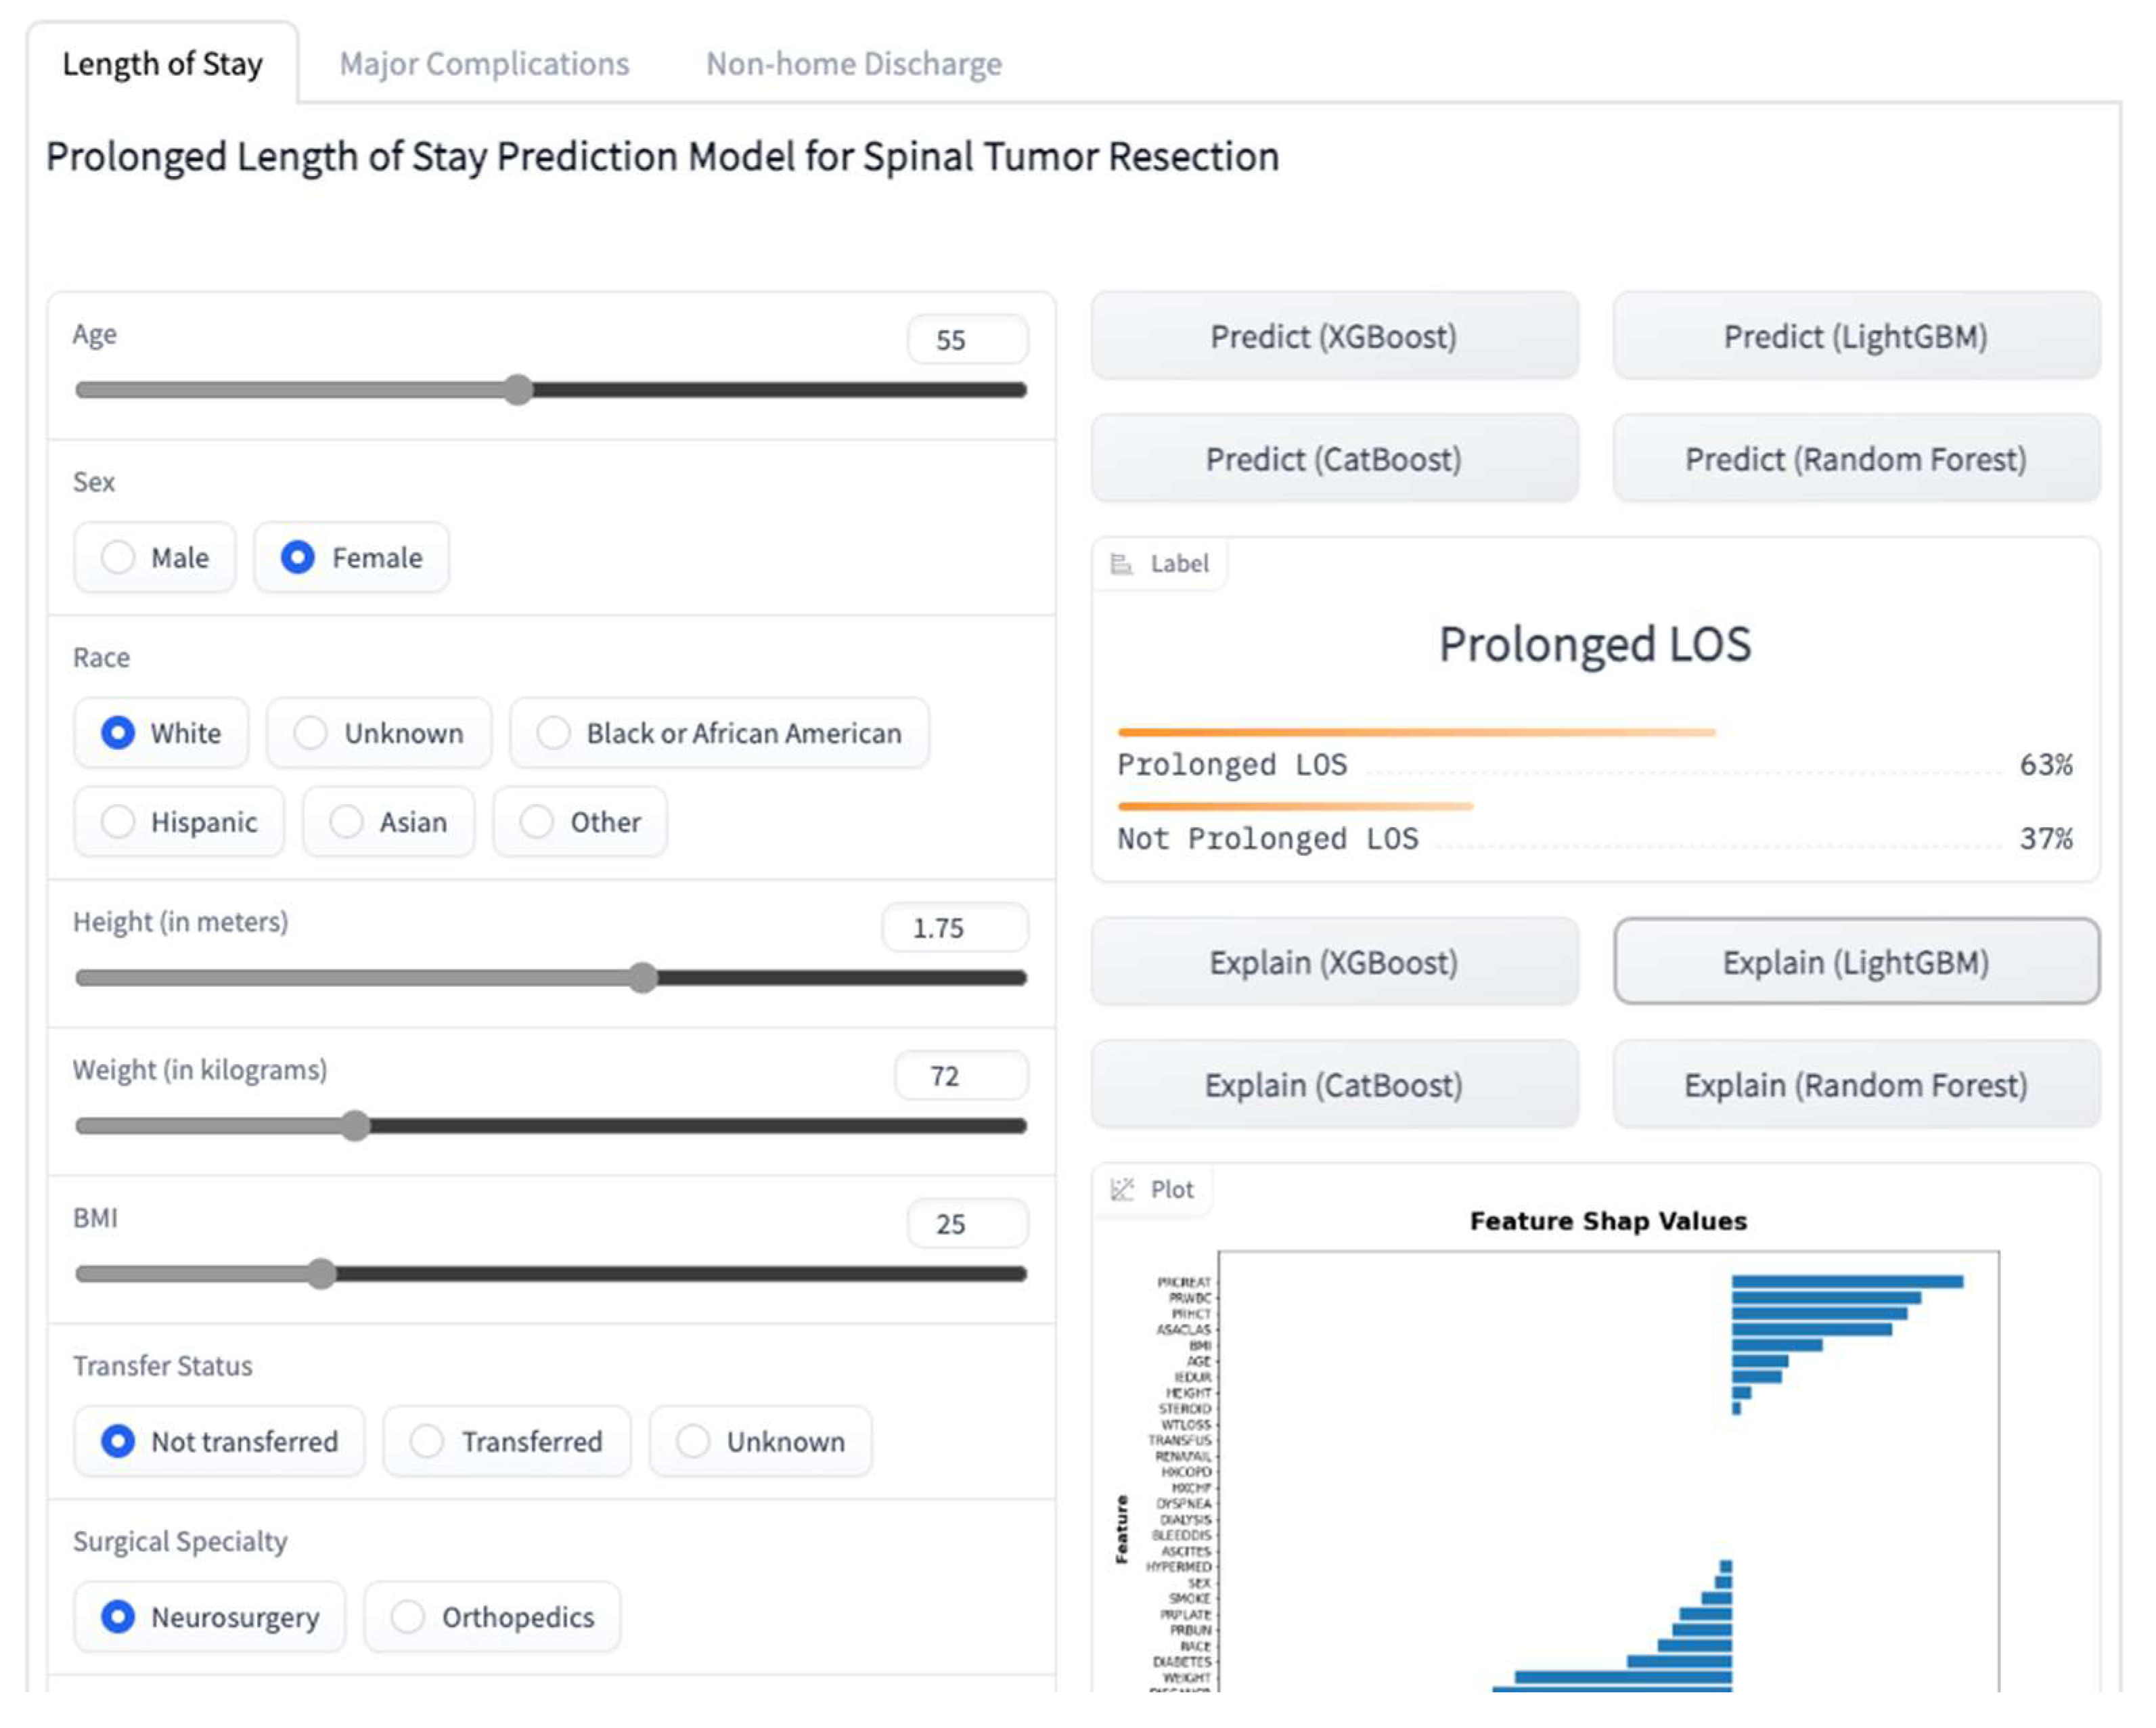Choose the Male radio button

coord(119,557)
